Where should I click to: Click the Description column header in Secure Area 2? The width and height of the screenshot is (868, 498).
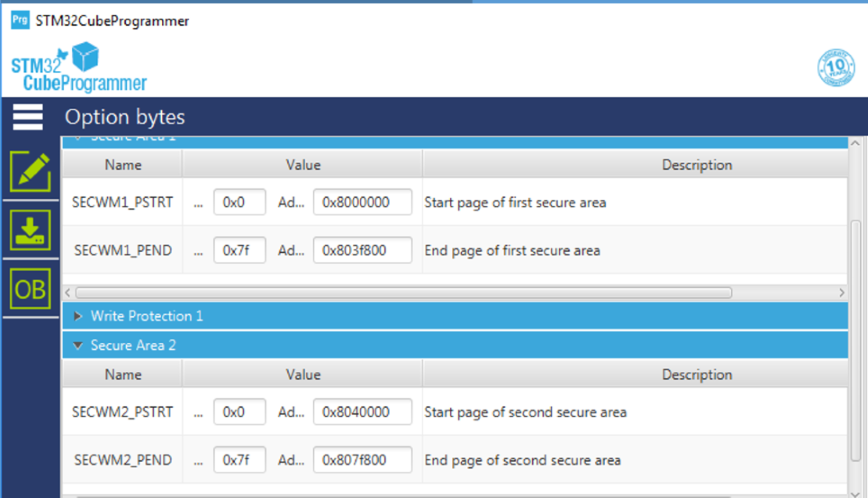point(696,375)
